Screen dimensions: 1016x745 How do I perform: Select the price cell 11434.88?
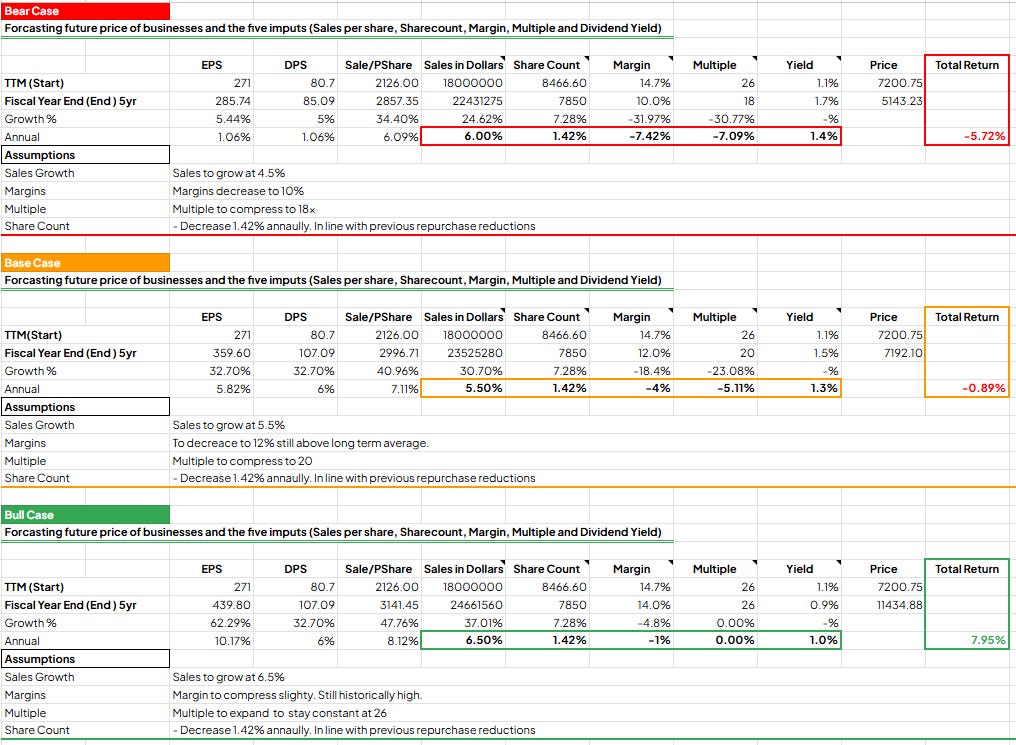pos(899,605)
